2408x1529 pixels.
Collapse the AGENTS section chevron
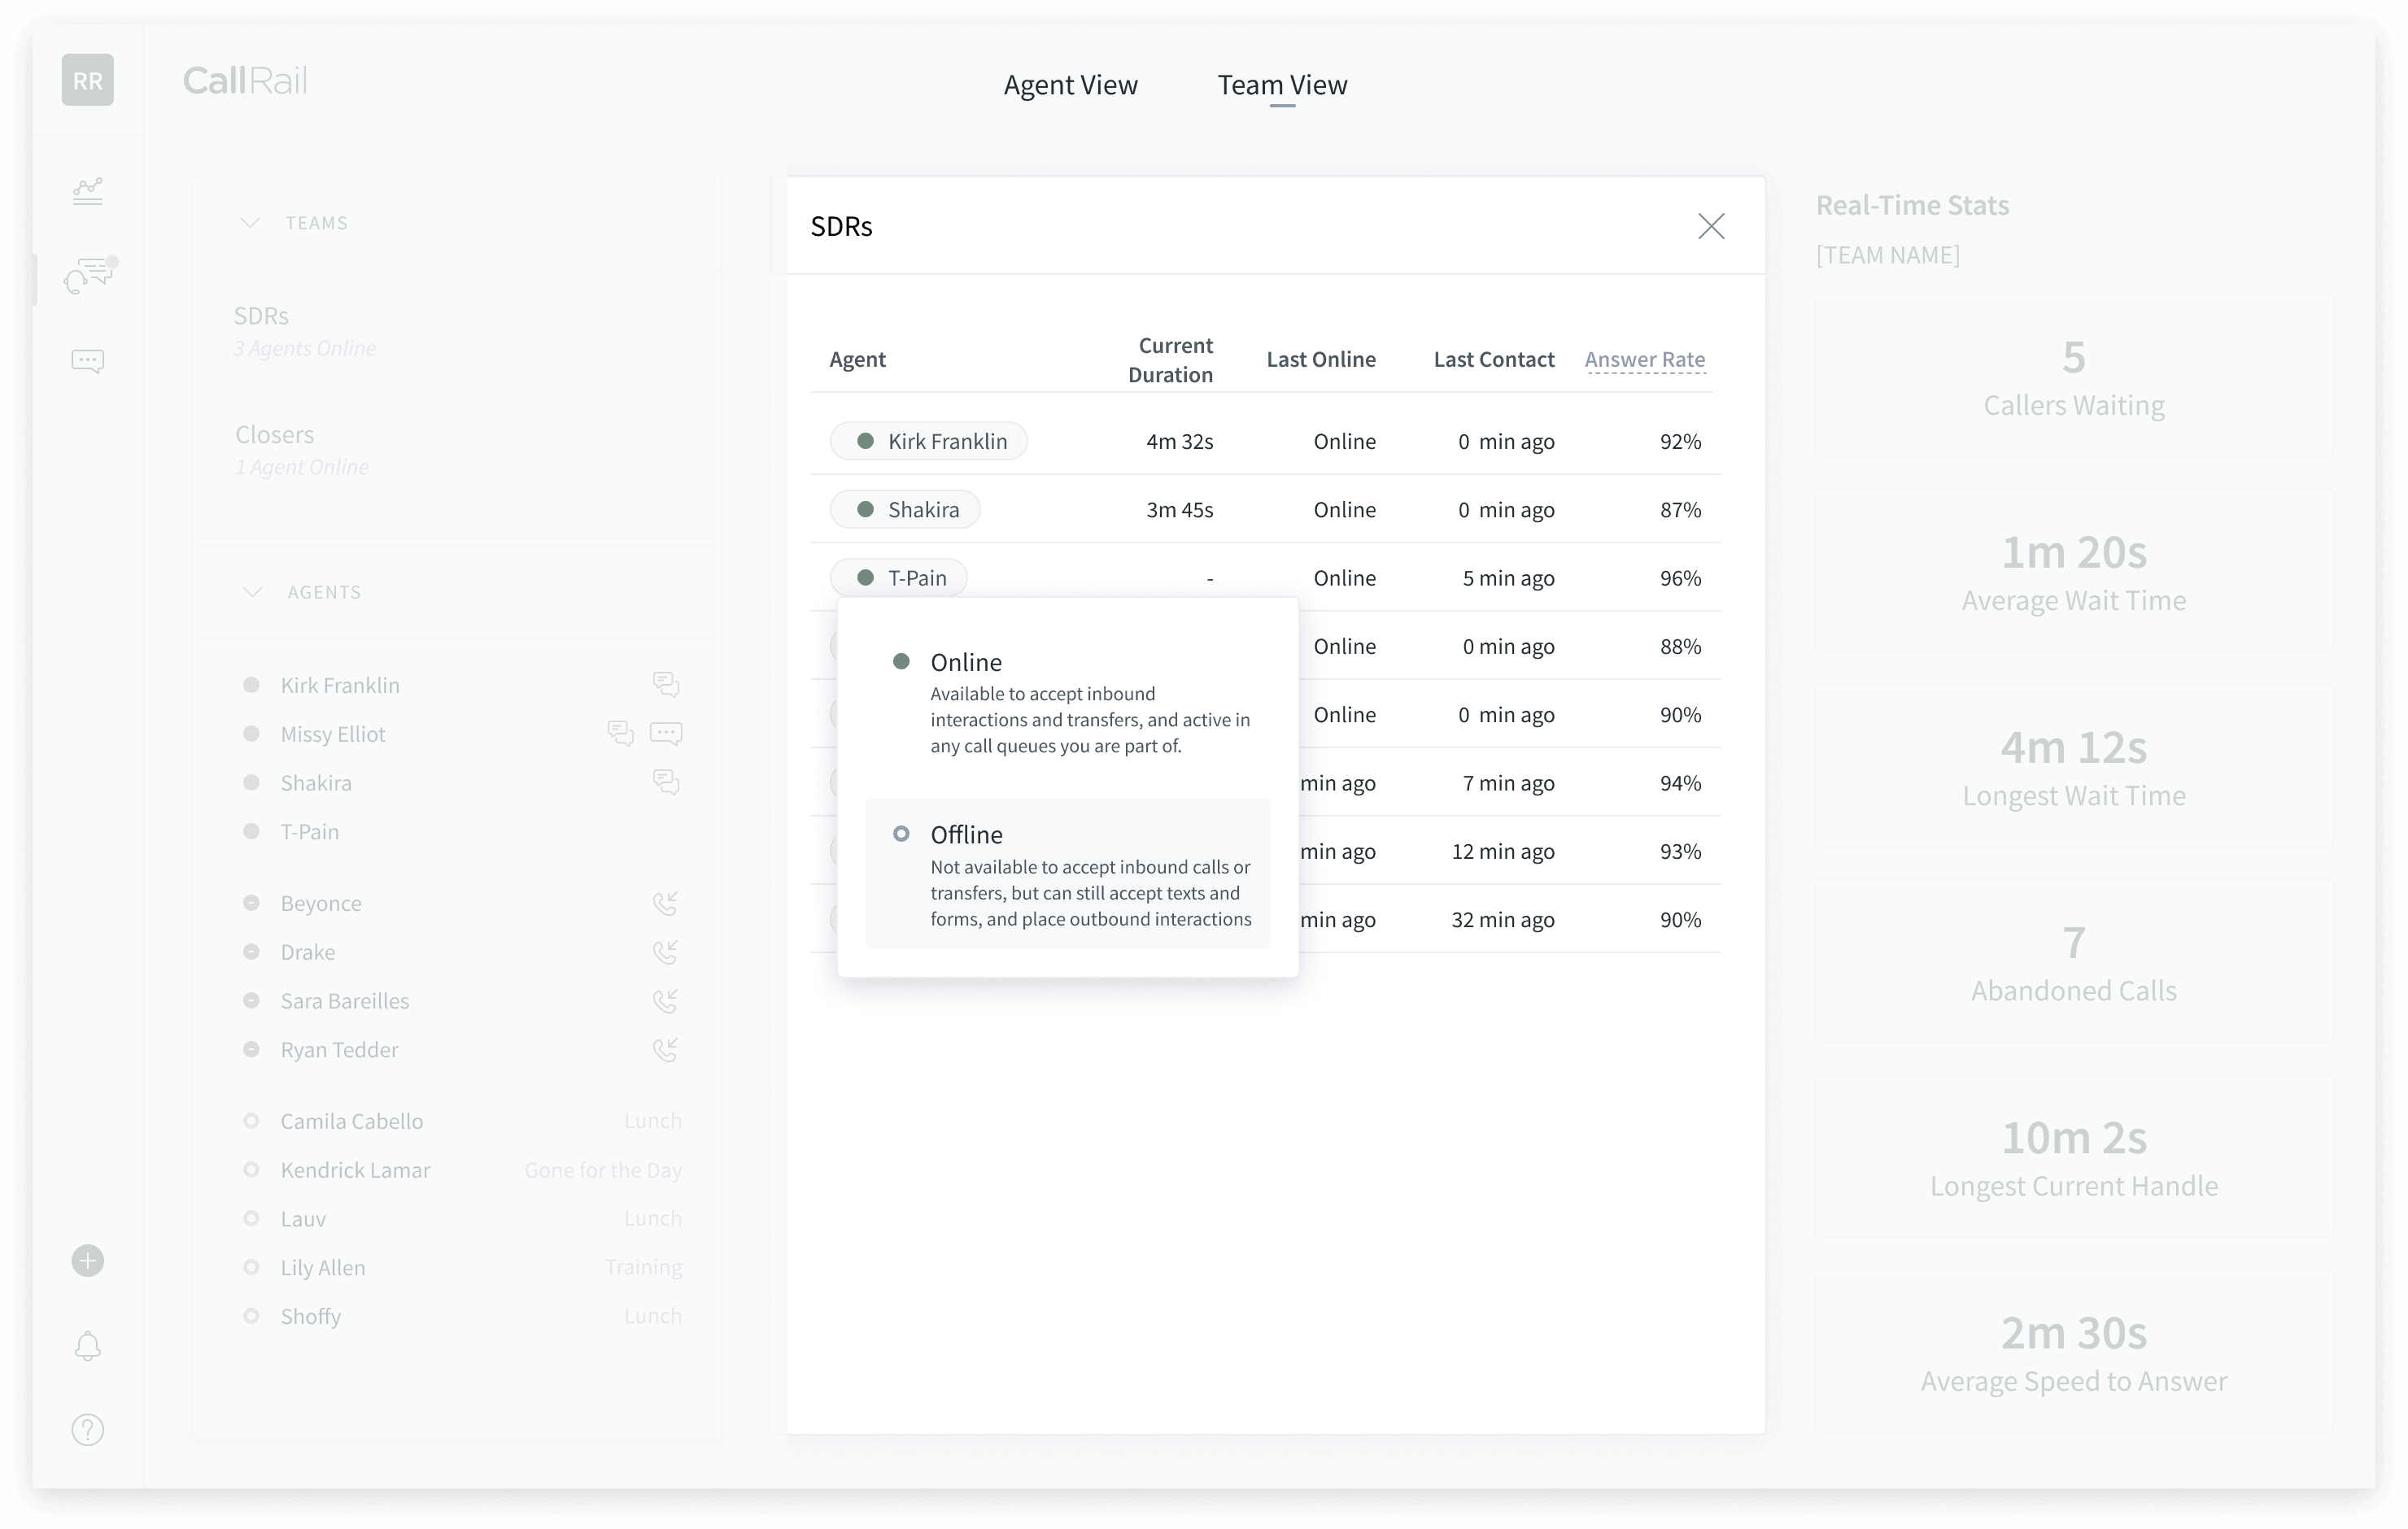click(x=252, y=592)
